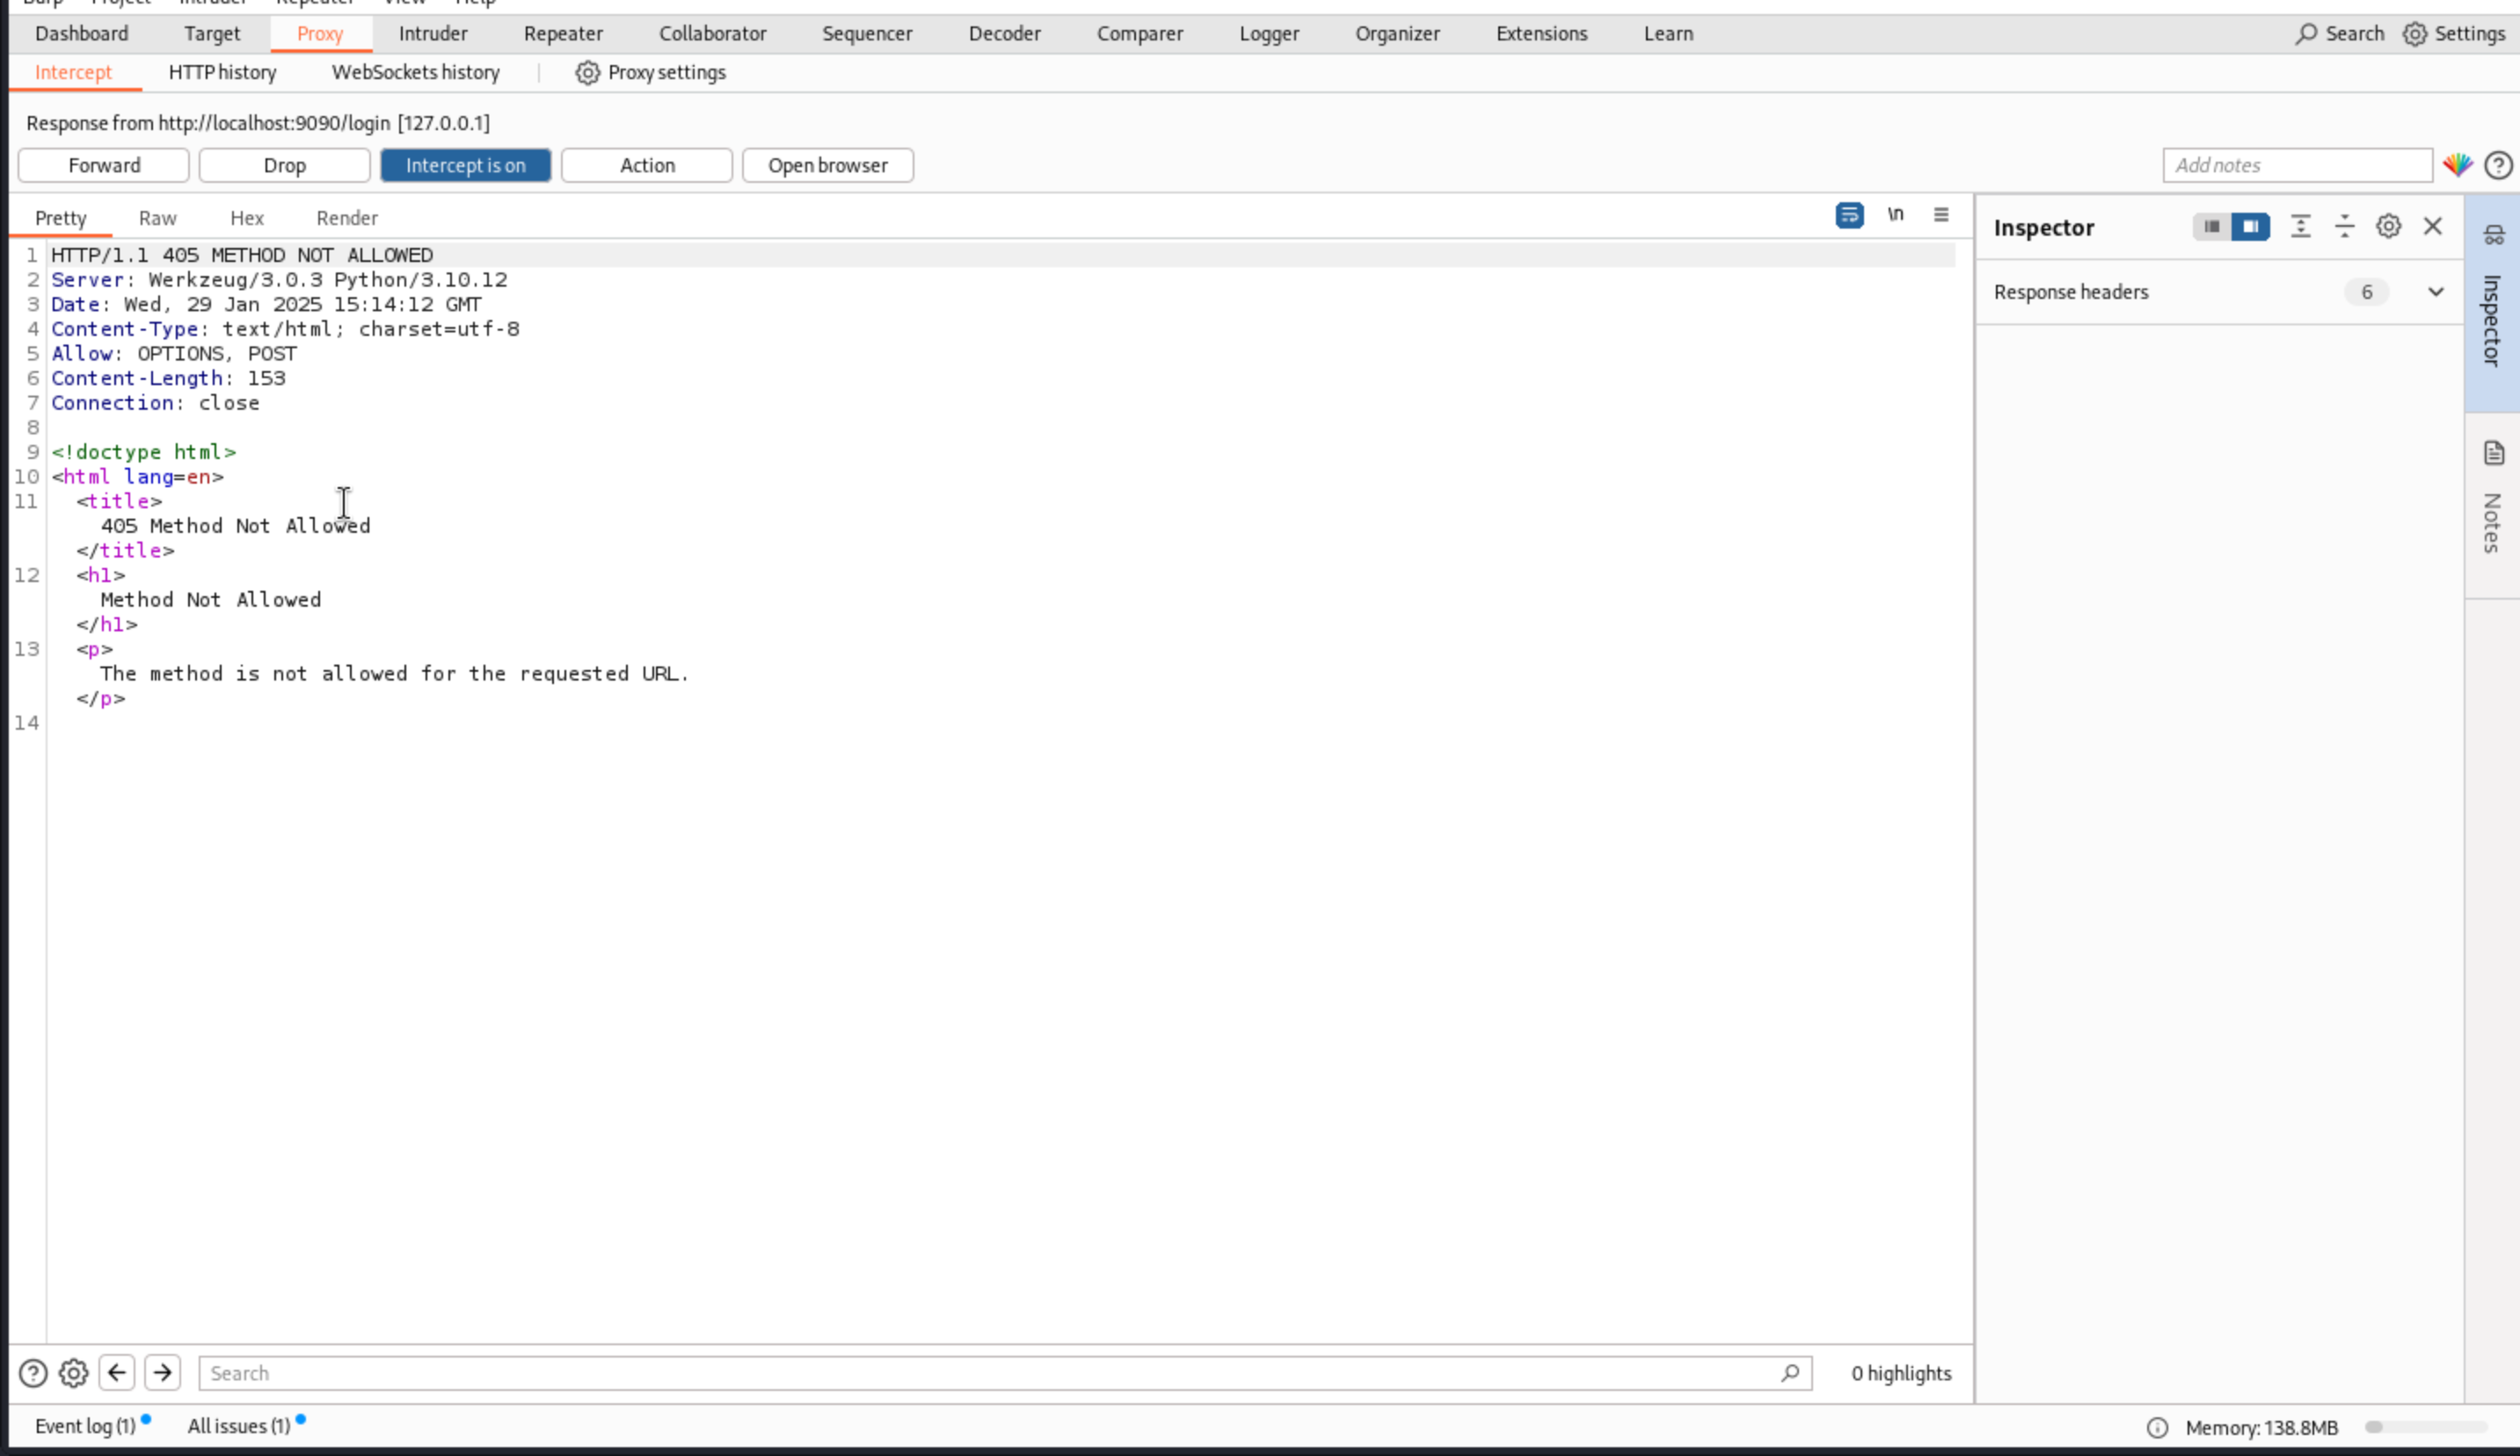
Task: Open search settings gear at bottom
Action: tap(73, 1372)
